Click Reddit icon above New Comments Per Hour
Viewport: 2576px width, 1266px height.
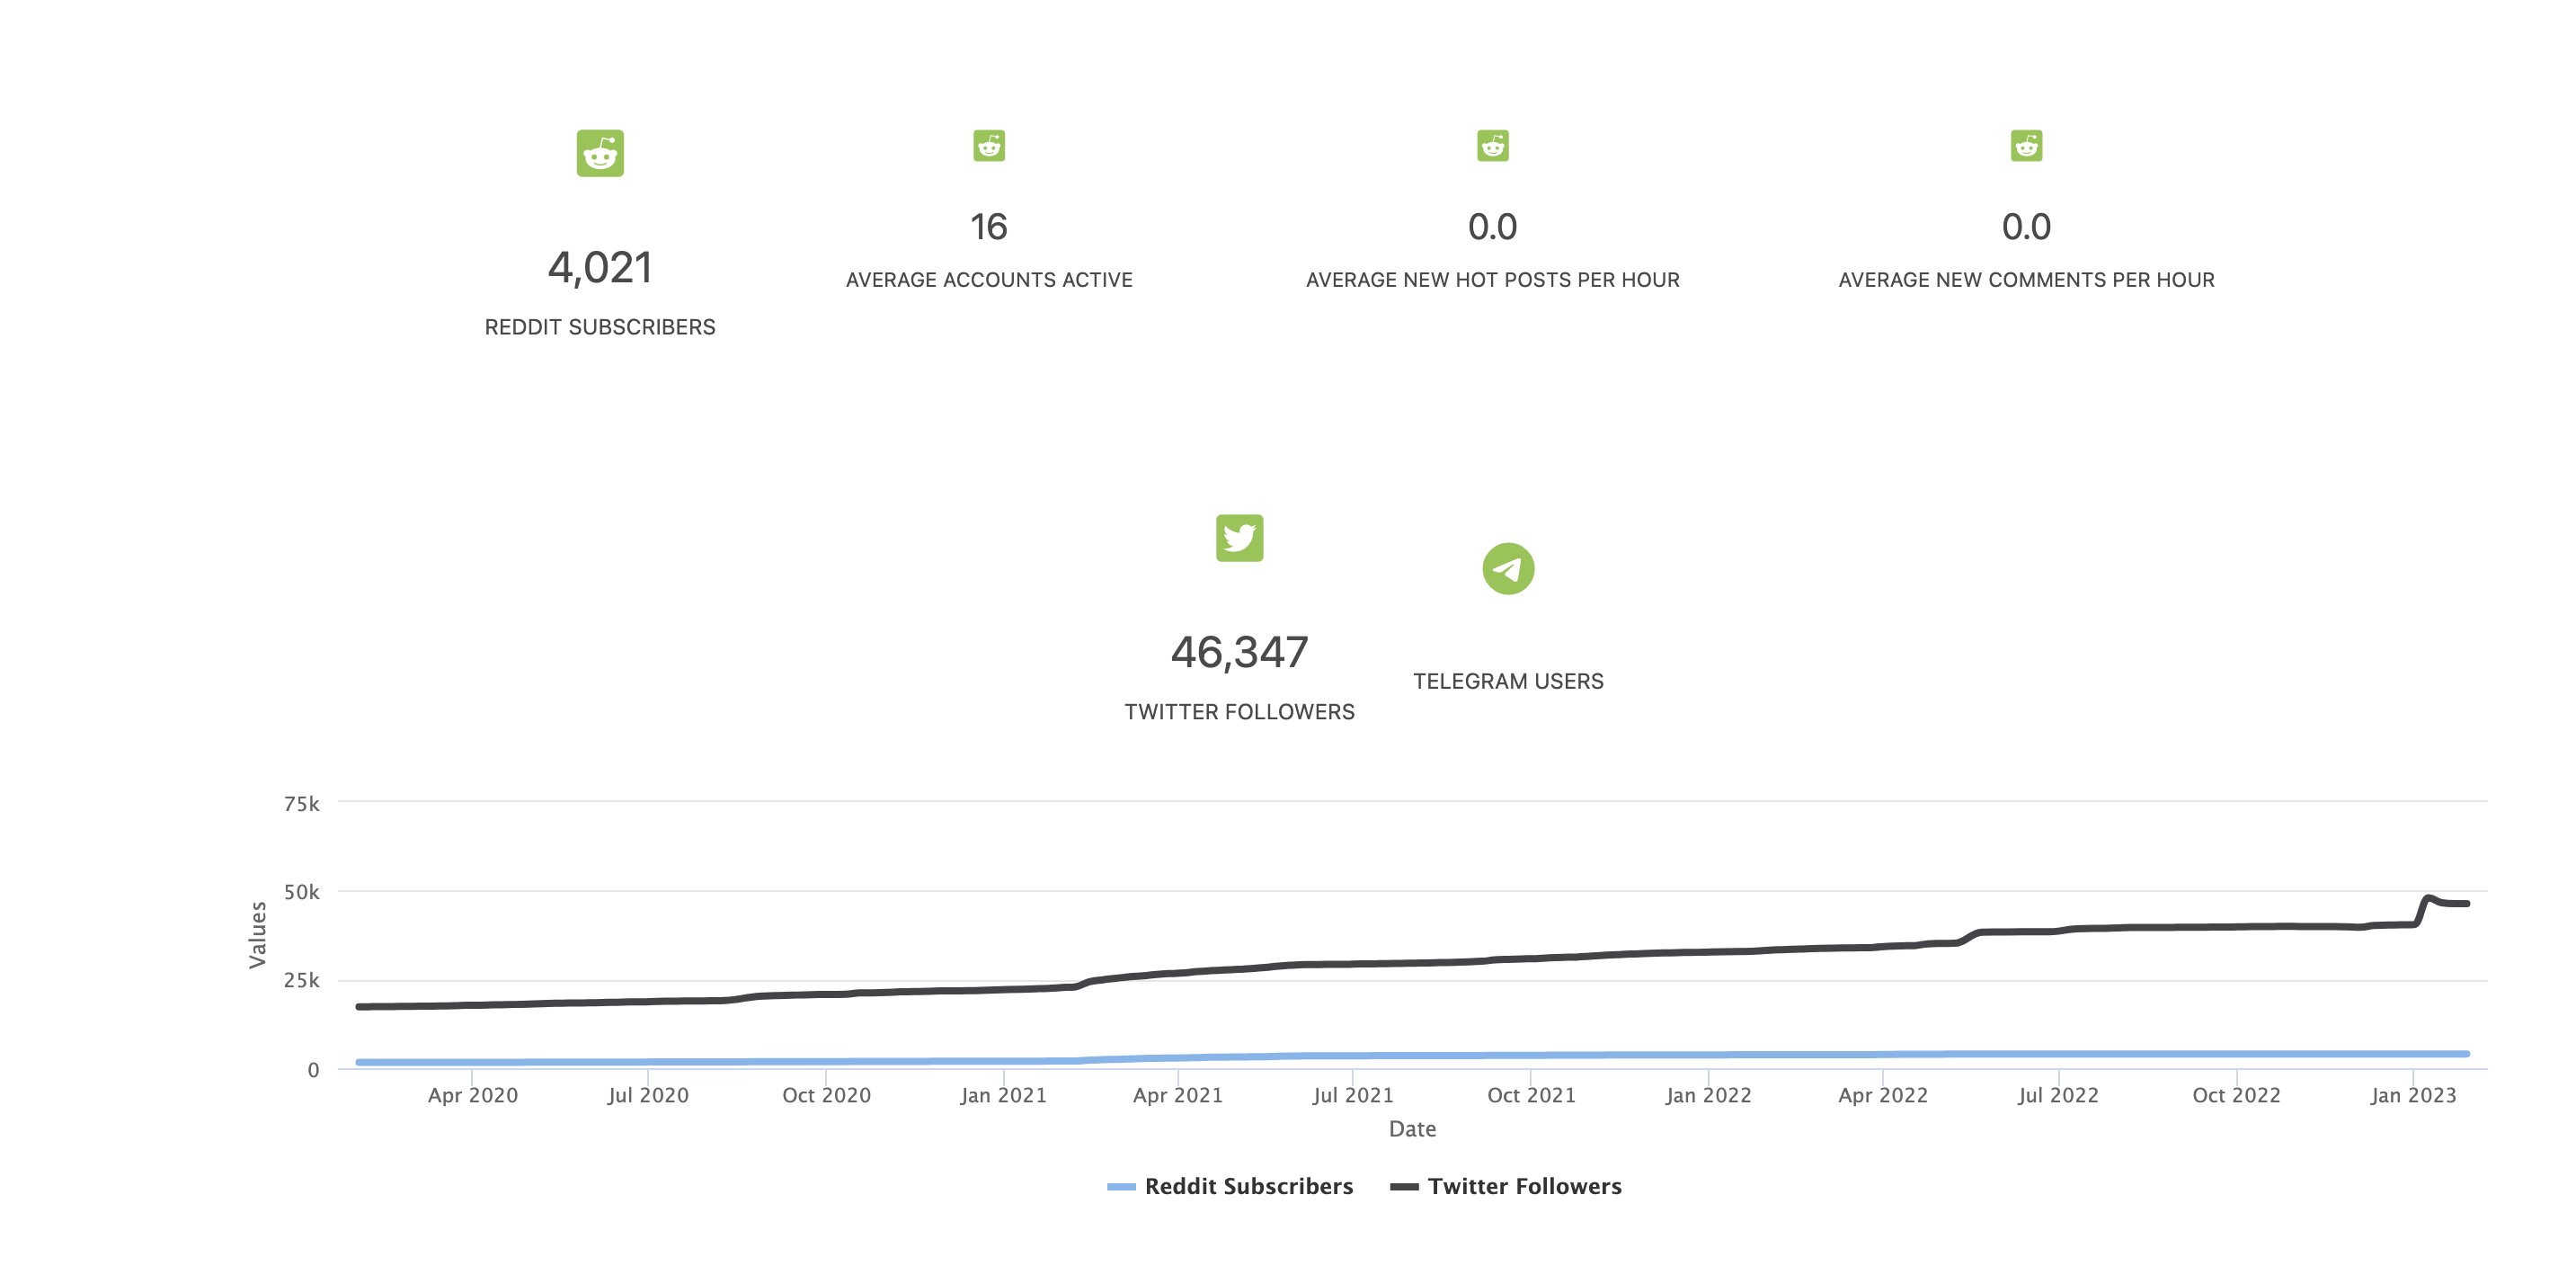click(x=2026, y=146)
